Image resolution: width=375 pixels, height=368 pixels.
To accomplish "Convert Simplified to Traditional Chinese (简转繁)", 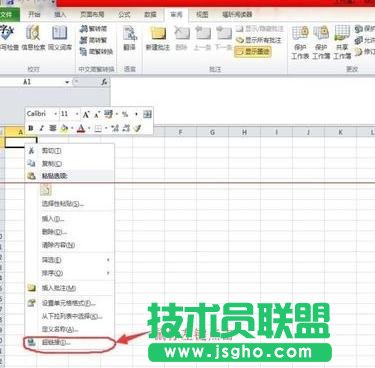I will point(94,40).
